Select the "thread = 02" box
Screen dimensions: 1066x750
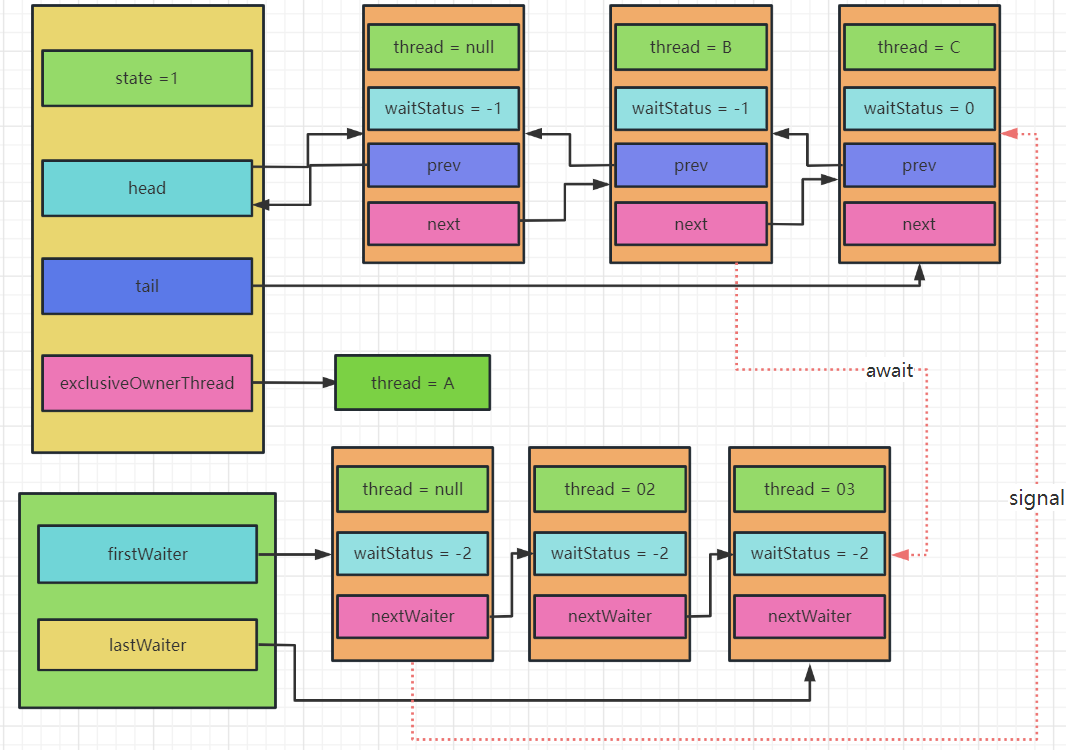pyautogui.click(x=609, y=489)
